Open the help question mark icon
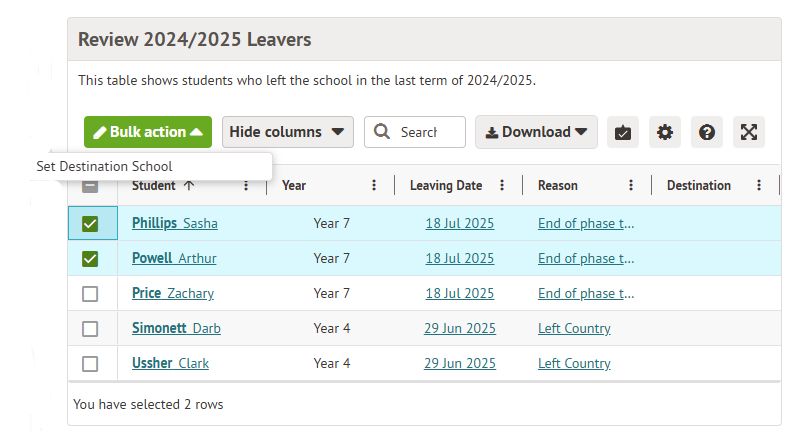 [x=707, y=132]
